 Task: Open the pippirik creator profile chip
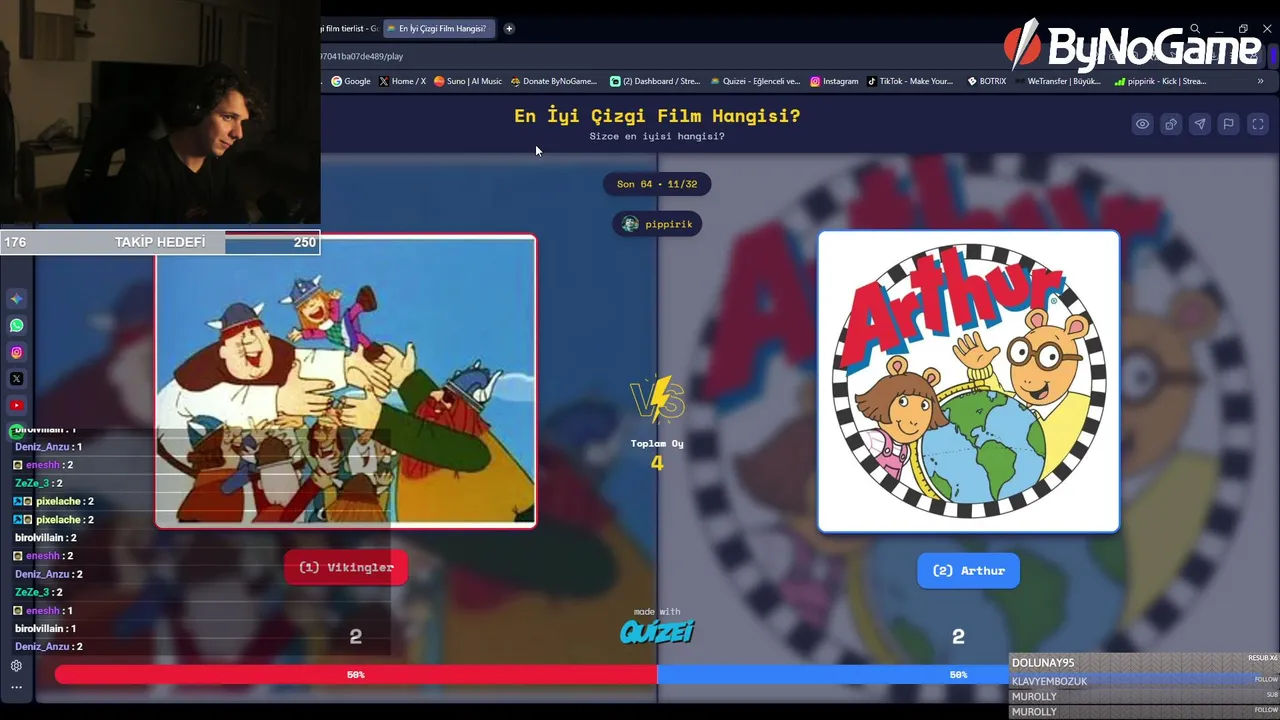658,224
